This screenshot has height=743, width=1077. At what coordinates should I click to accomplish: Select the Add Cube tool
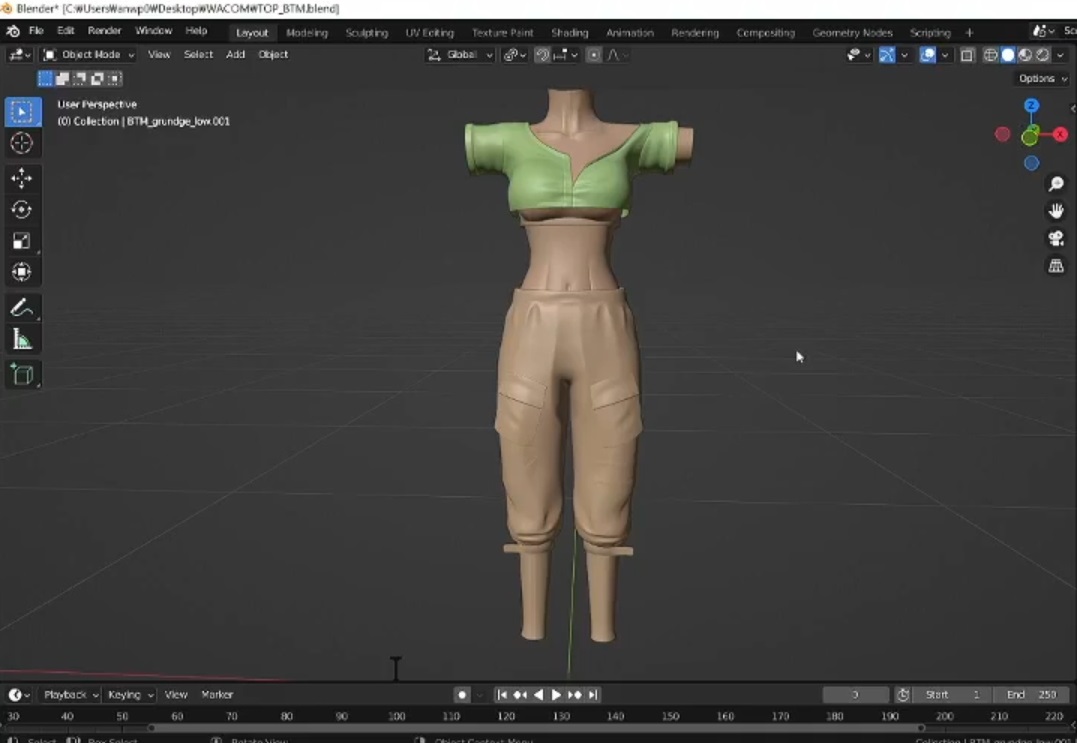point(22,375)
